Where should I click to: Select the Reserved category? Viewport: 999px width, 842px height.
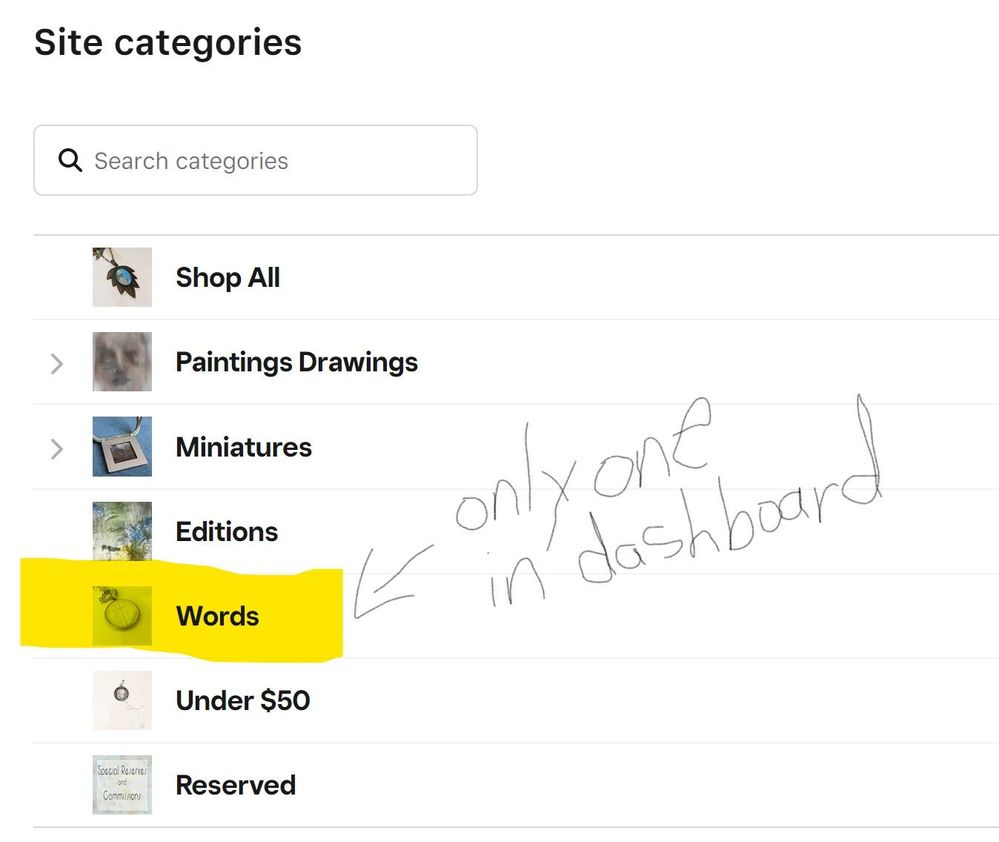[235, 784]
